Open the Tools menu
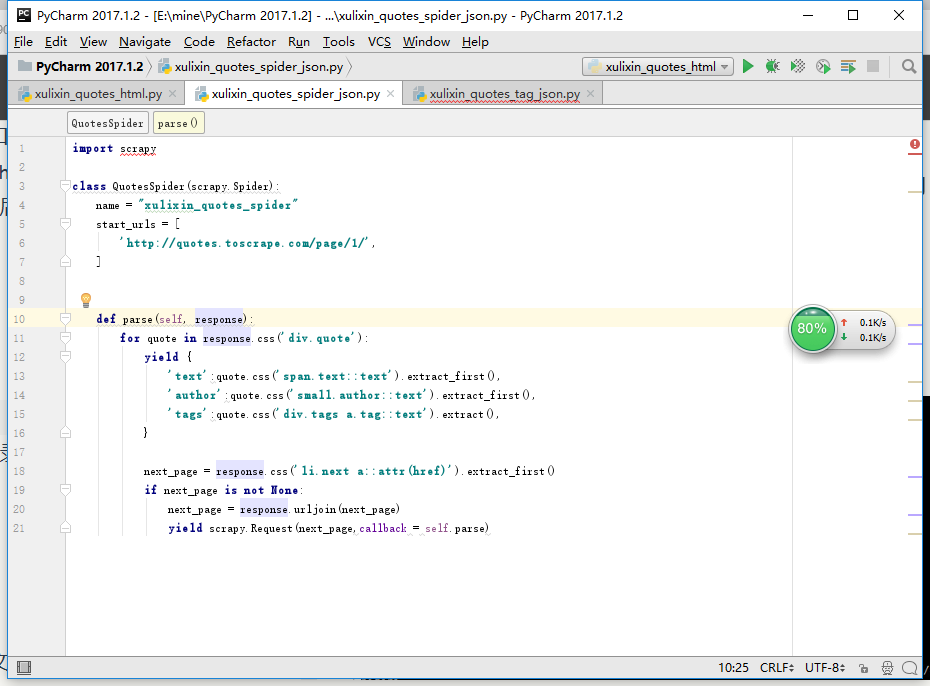The image size is (930, 686). pos(339,42)
